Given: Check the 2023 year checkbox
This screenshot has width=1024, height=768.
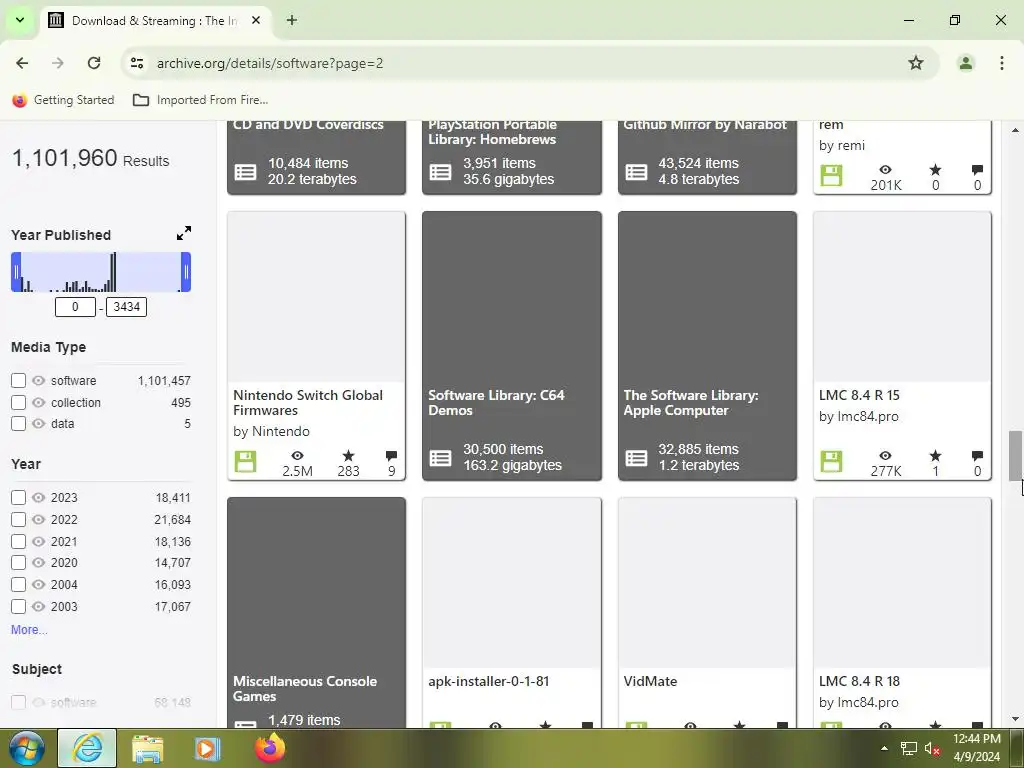Looking at the screenshot, I should tap(18, 498).
